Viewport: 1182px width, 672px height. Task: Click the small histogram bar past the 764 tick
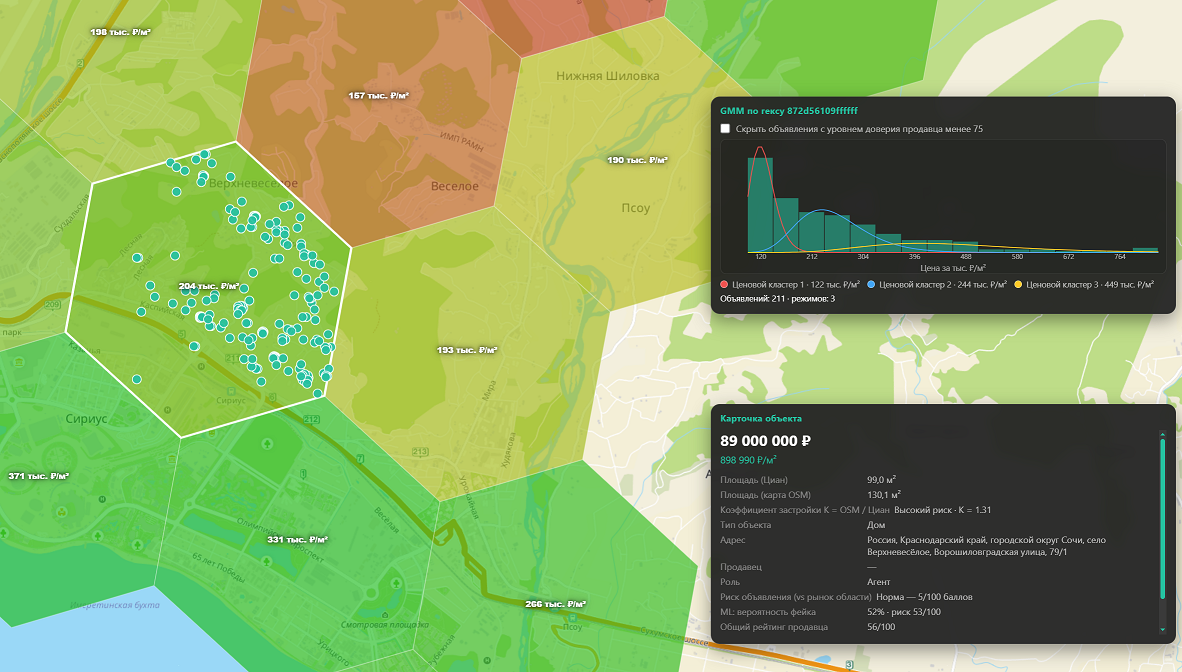click(x=1145, y=250)
